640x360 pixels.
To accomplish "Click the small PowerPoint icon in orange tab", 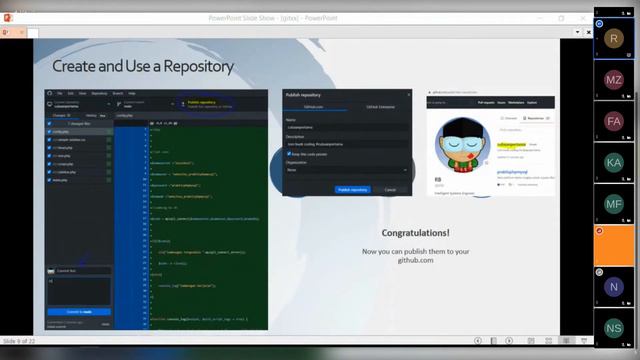I will 5,32.
